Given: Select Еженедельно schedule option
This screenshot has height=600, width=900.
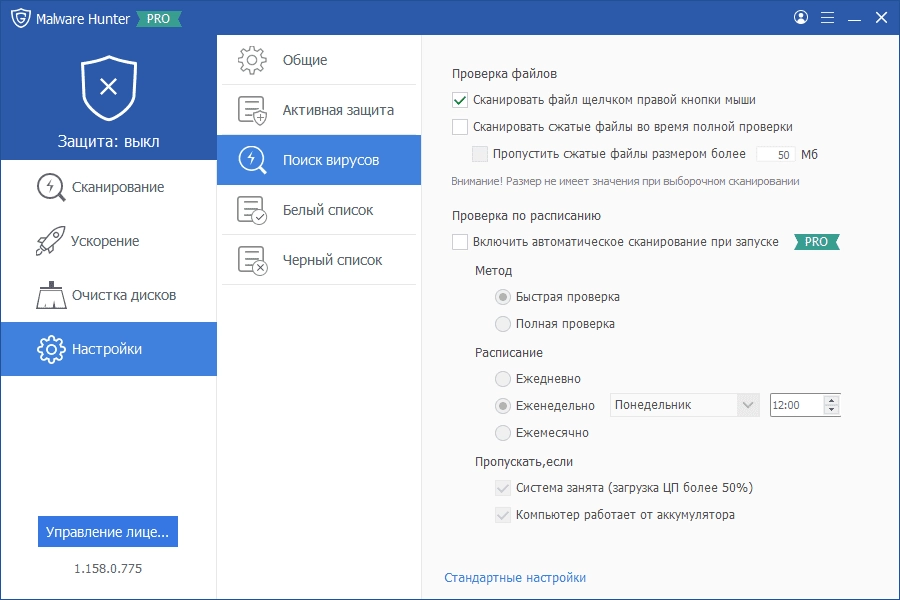Looking at the screenshot, I should pos(503,406).
